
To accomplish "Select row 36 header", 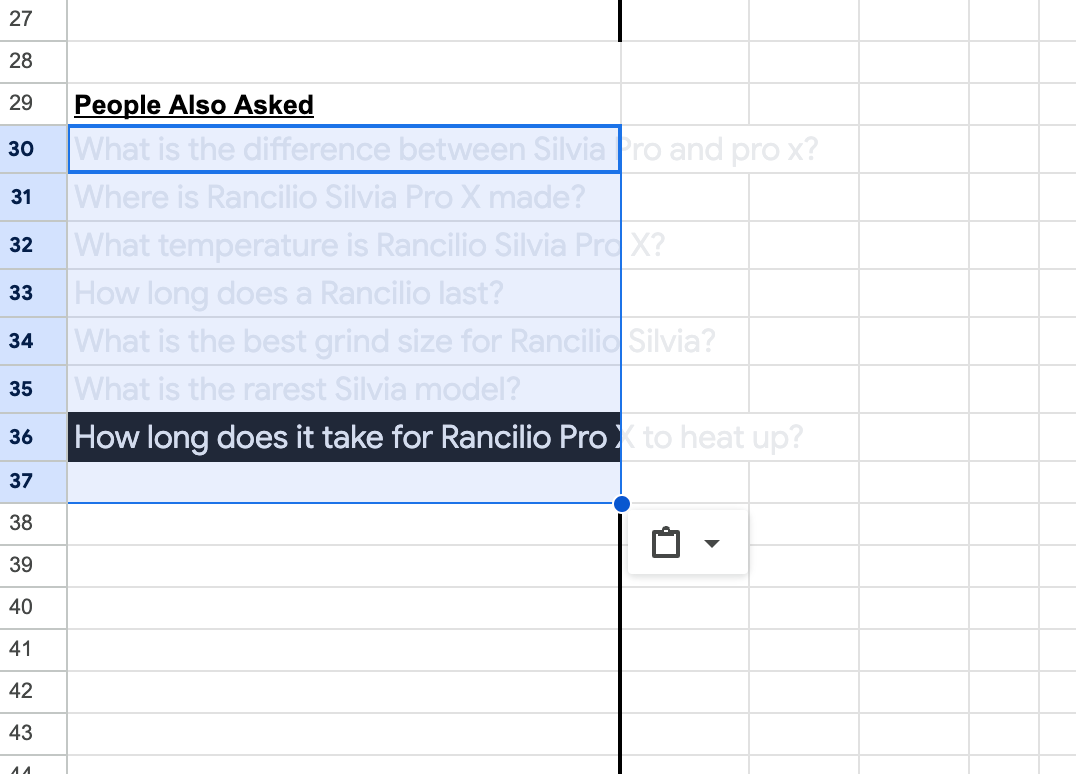I will click(33, 437).
